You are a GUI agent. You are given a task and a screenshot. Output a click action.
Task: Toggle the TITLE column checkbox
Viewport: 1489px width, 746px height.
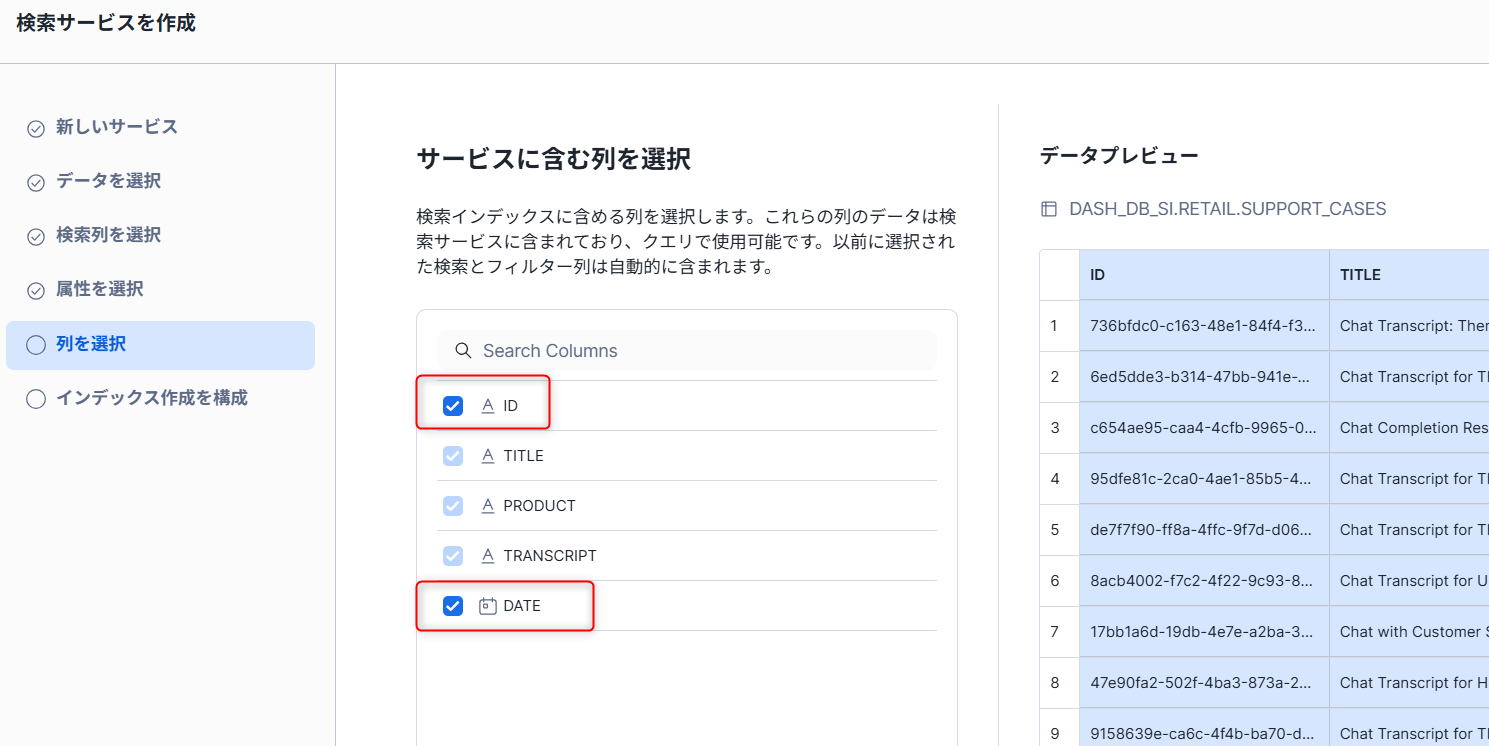tap(453, 456)
